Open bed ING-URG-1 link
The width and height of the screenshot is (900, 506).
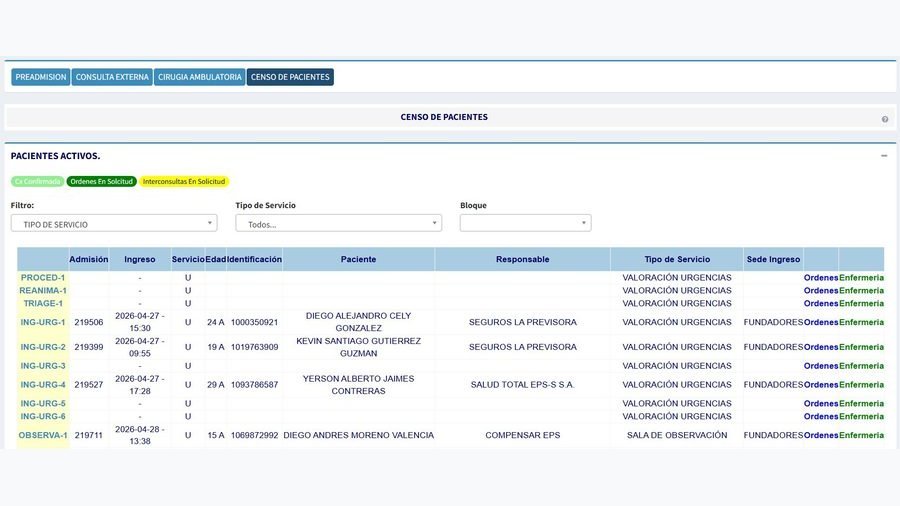coord(43,322)
